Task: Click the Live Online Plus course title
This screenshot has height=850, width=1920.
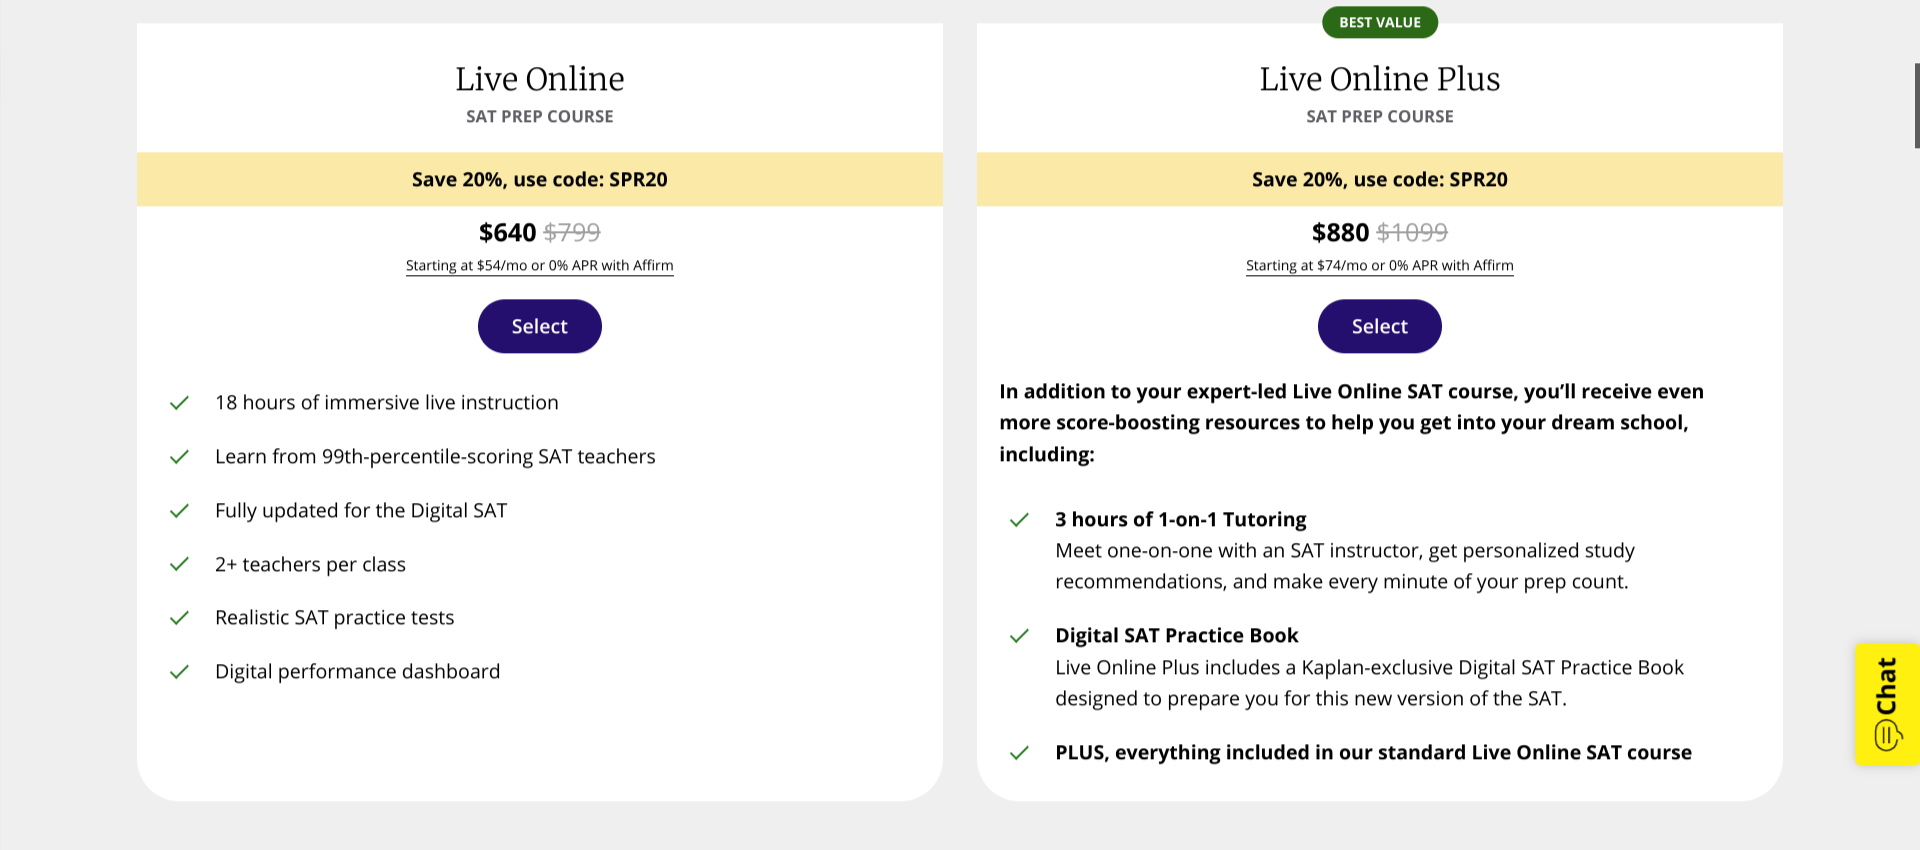Action: (1379, 79)
